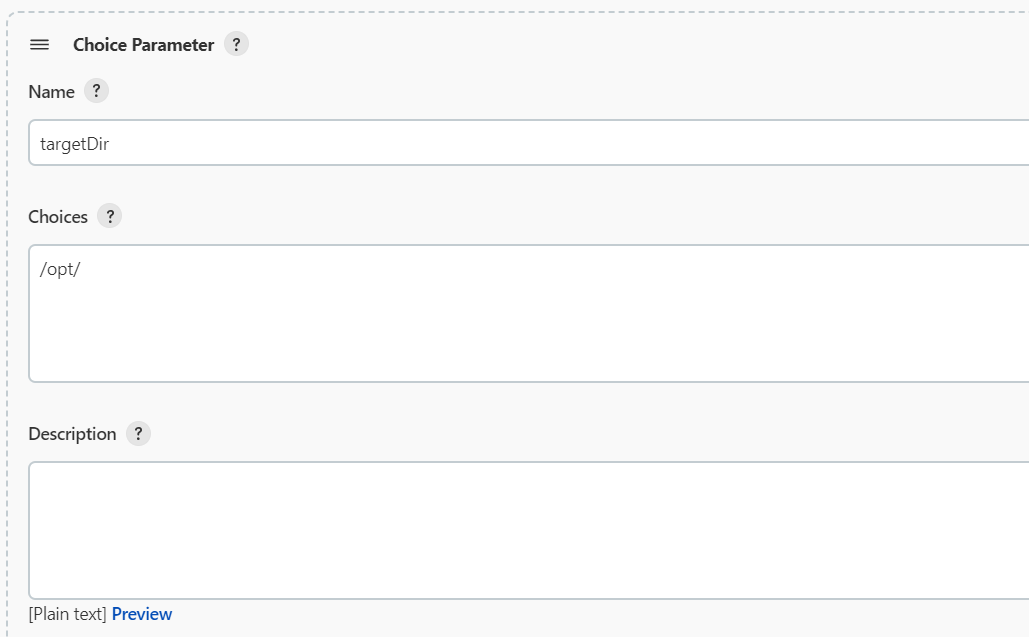This screenshot has height=637, width=1029.
Task: Show help for the Description field
Action: click(138, 433)
